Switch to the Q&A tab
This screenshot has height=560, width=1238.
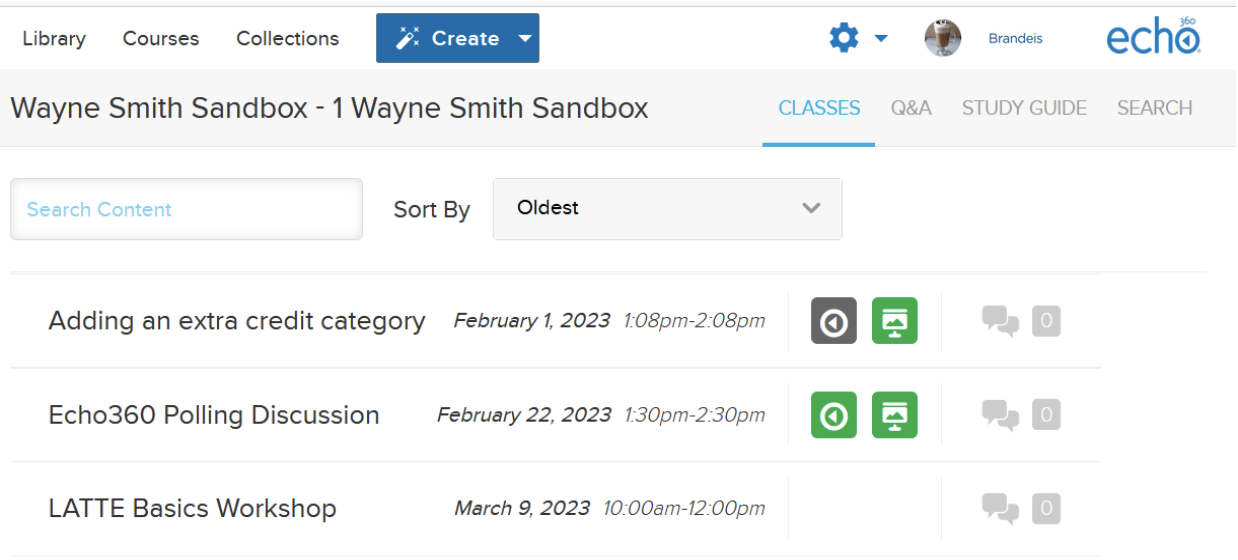(911, 108)
